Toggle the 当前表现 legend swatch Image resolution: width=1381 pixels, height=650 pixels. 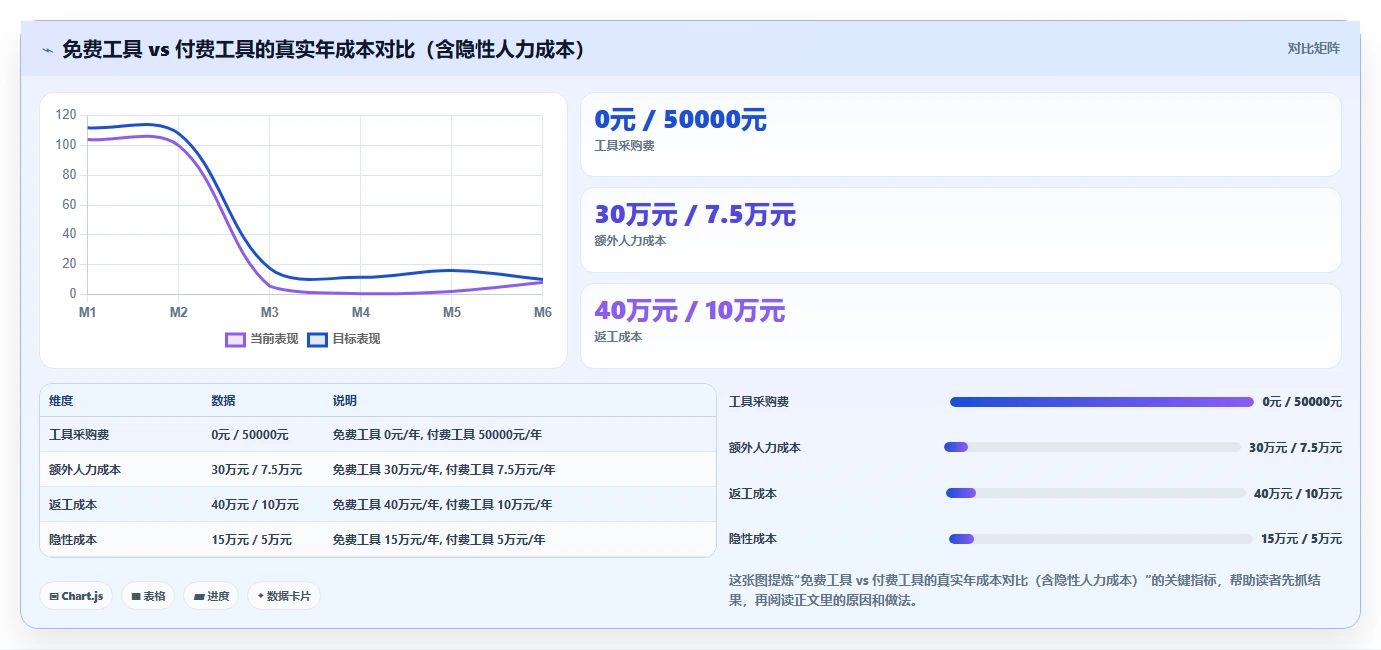click(235, 339)
